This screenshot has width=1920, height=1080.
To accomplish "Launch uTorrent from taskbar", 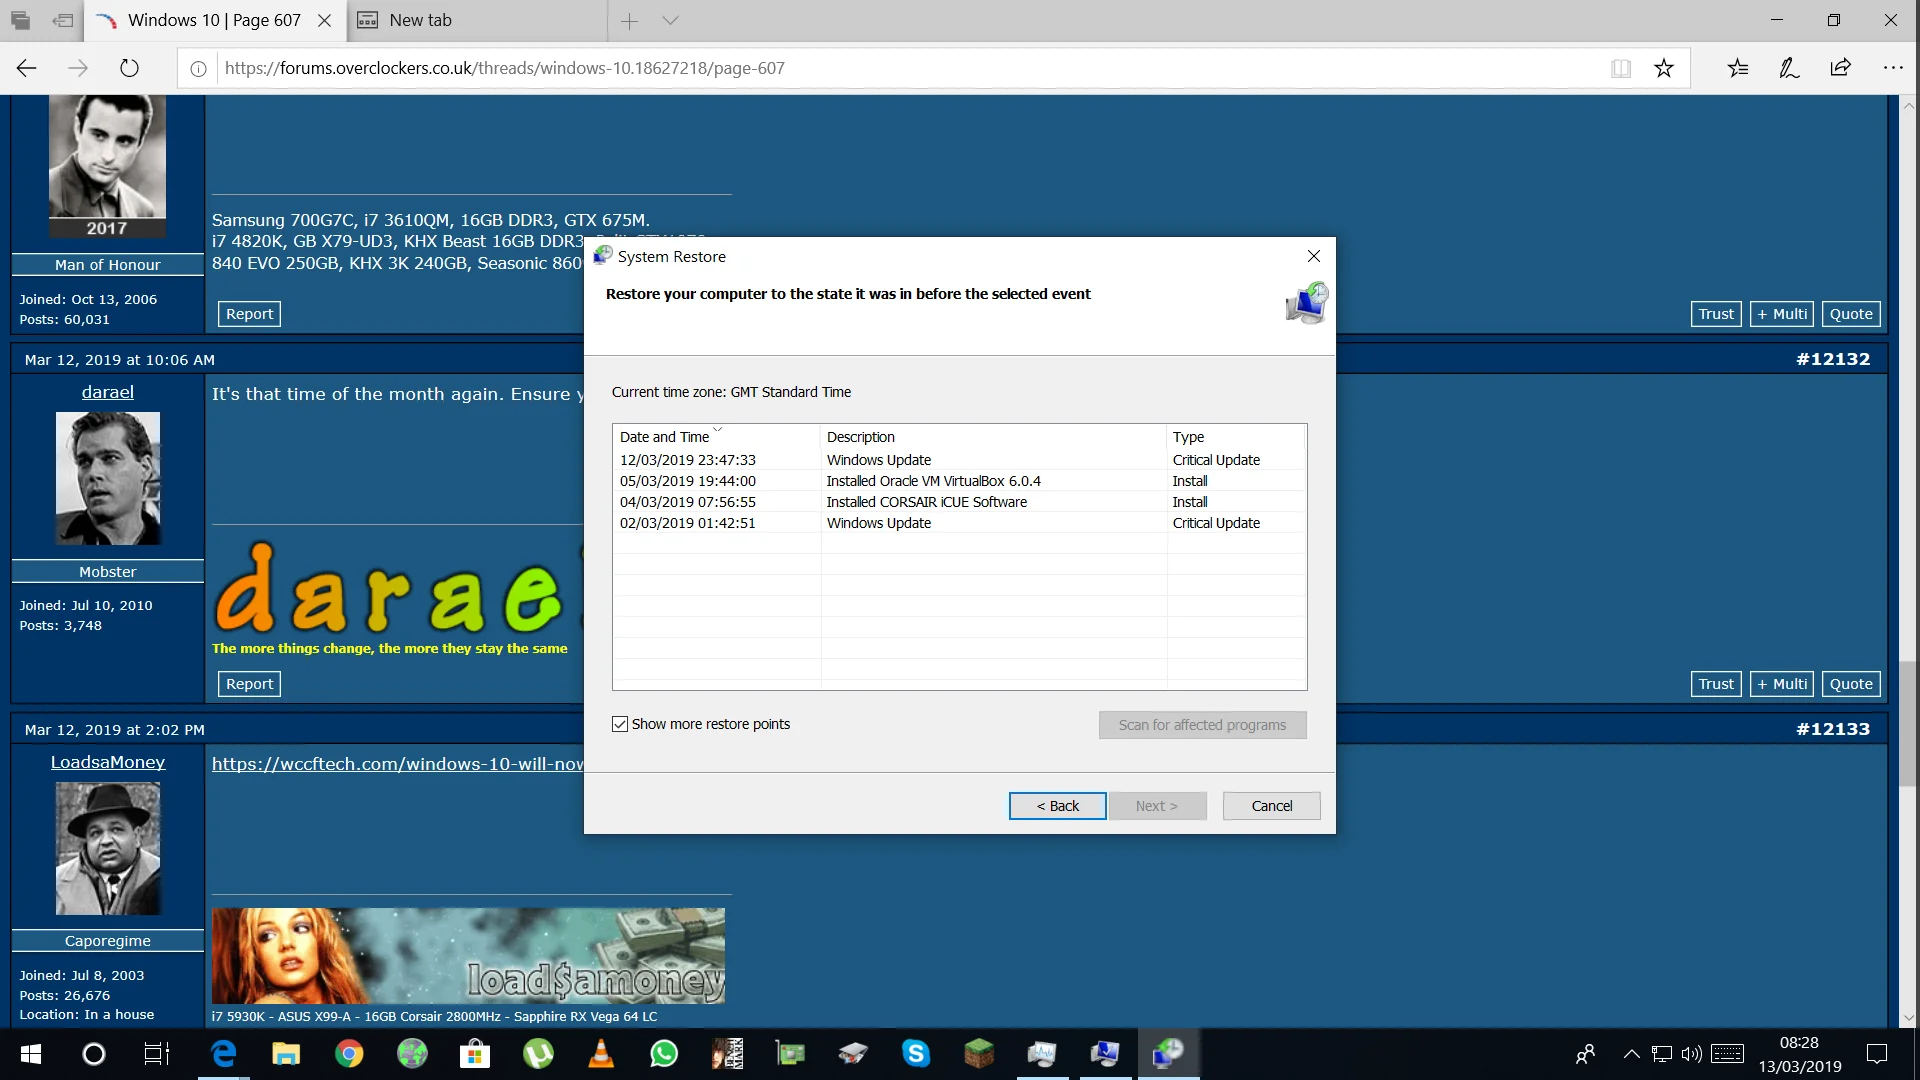I will pos(538,1054).
